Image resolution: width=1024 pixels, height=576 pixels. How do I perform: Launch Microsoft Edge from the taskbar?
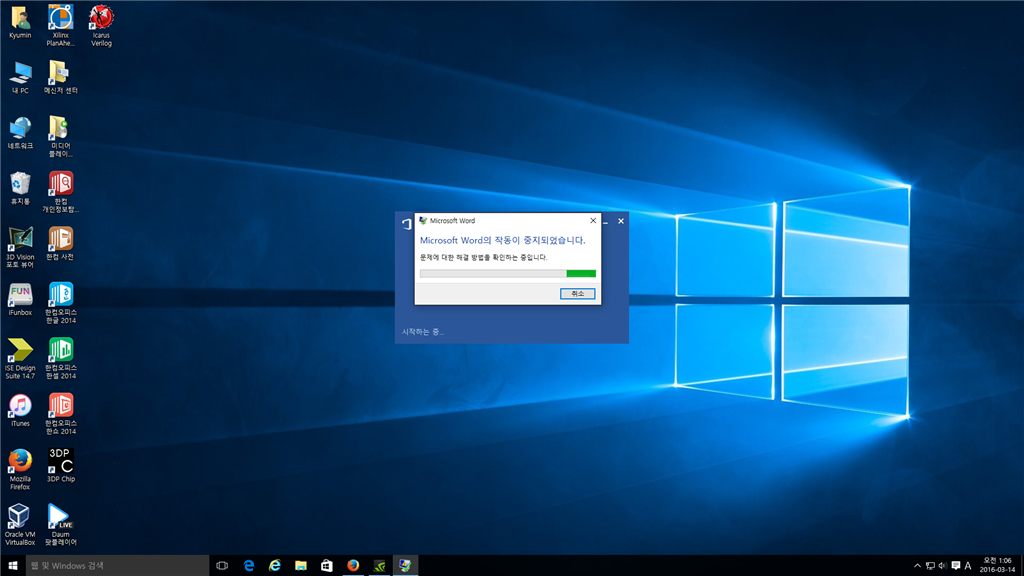click(x=249, y=566)
